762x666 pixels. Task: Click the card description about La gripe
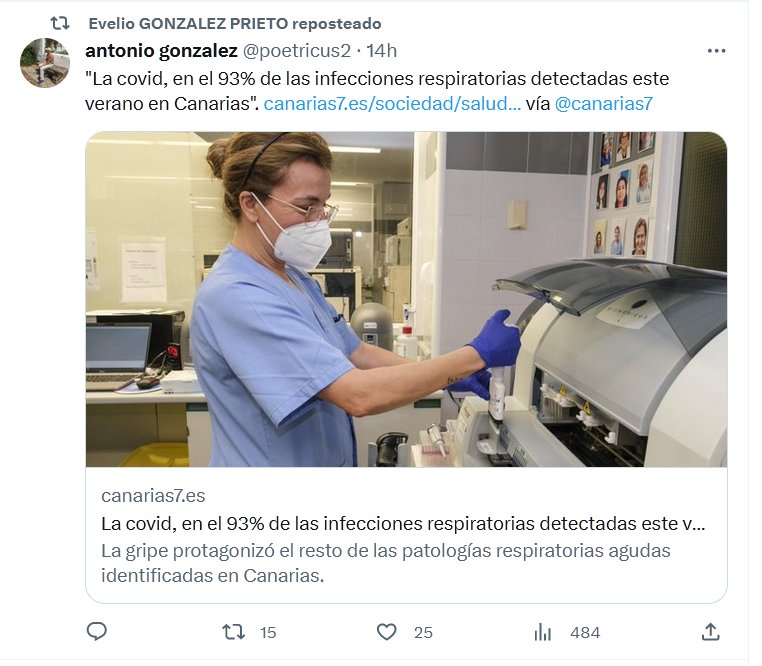point(385,563)
